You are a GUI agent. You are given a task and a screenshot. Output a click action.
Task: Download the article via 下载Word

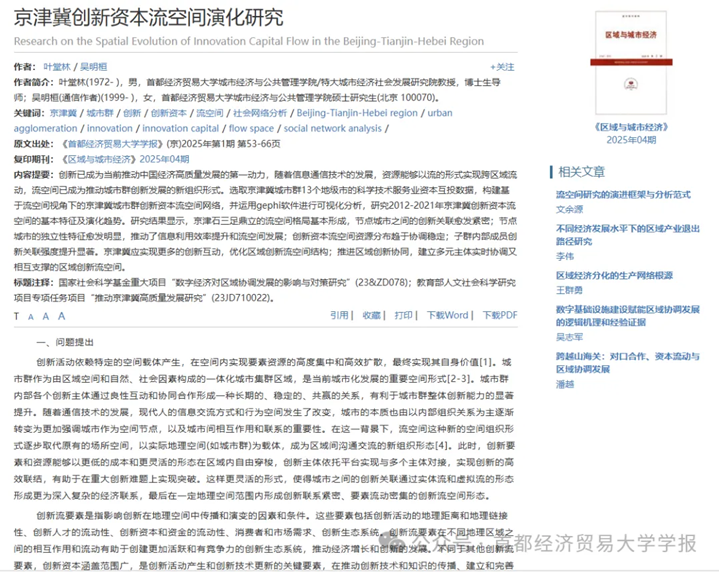coord(448,315)
